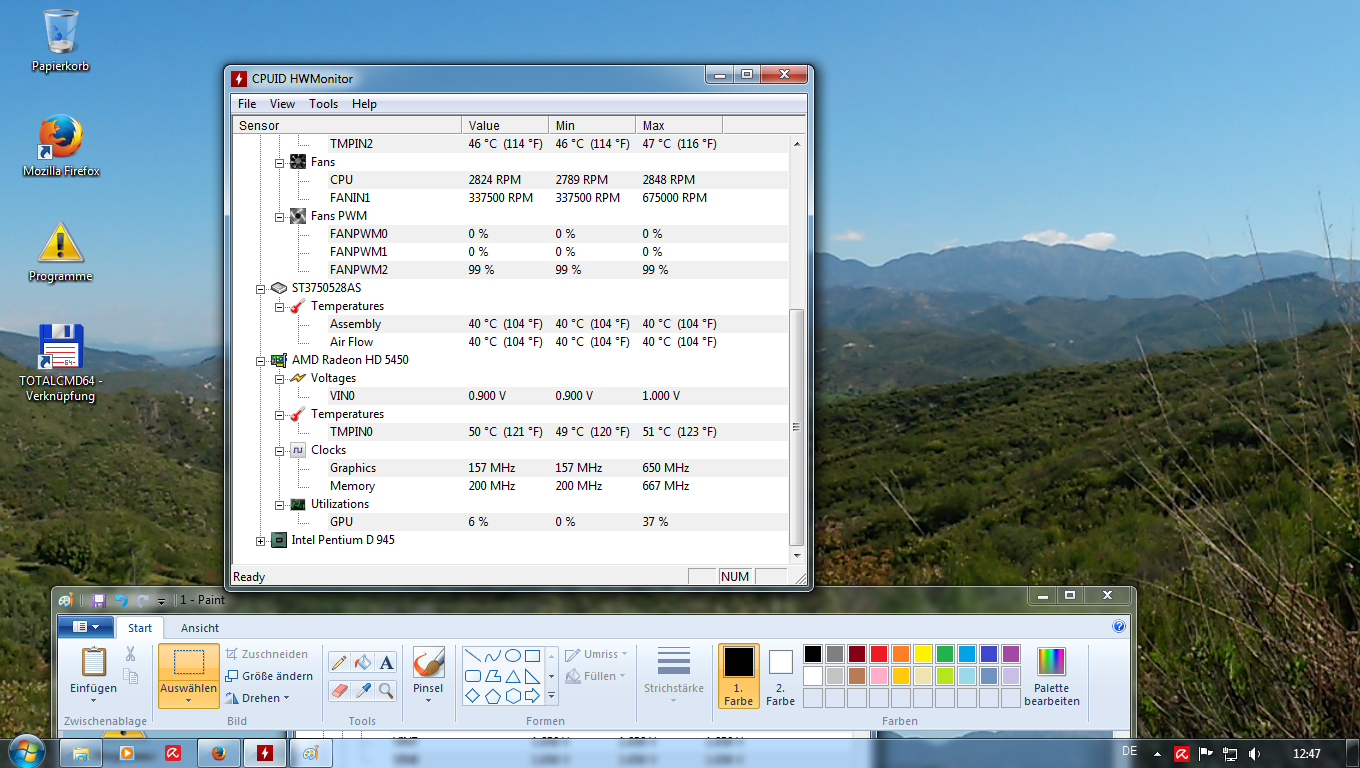Viewport: 1360px width, 768px height.
Task: Select the Pencil tool in Paint
Action: [339, 662]
